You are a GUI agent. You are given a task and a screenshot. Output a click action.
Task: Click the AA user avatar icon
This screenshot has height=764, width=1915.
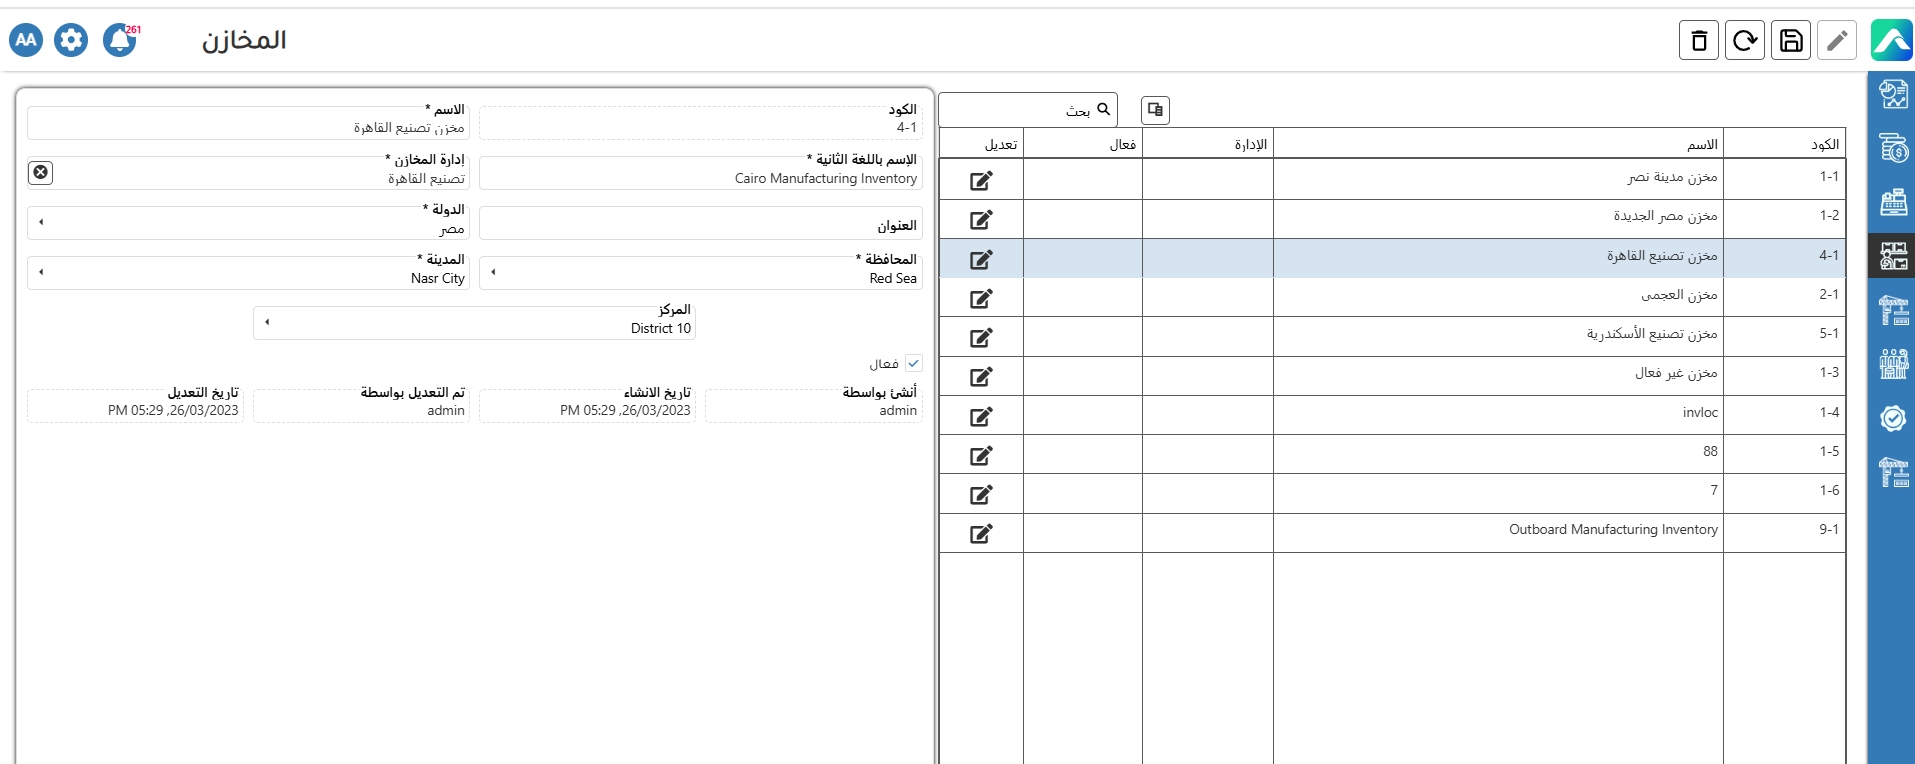[26, 40]
